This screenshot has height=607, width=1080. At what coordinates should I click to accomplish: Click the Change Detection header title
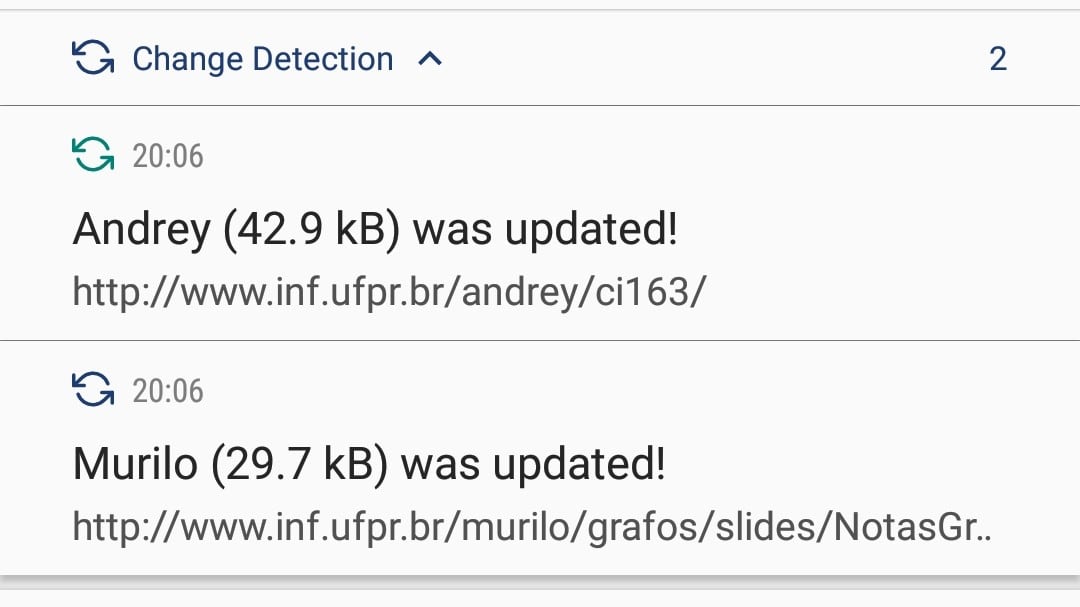(262, 59)
